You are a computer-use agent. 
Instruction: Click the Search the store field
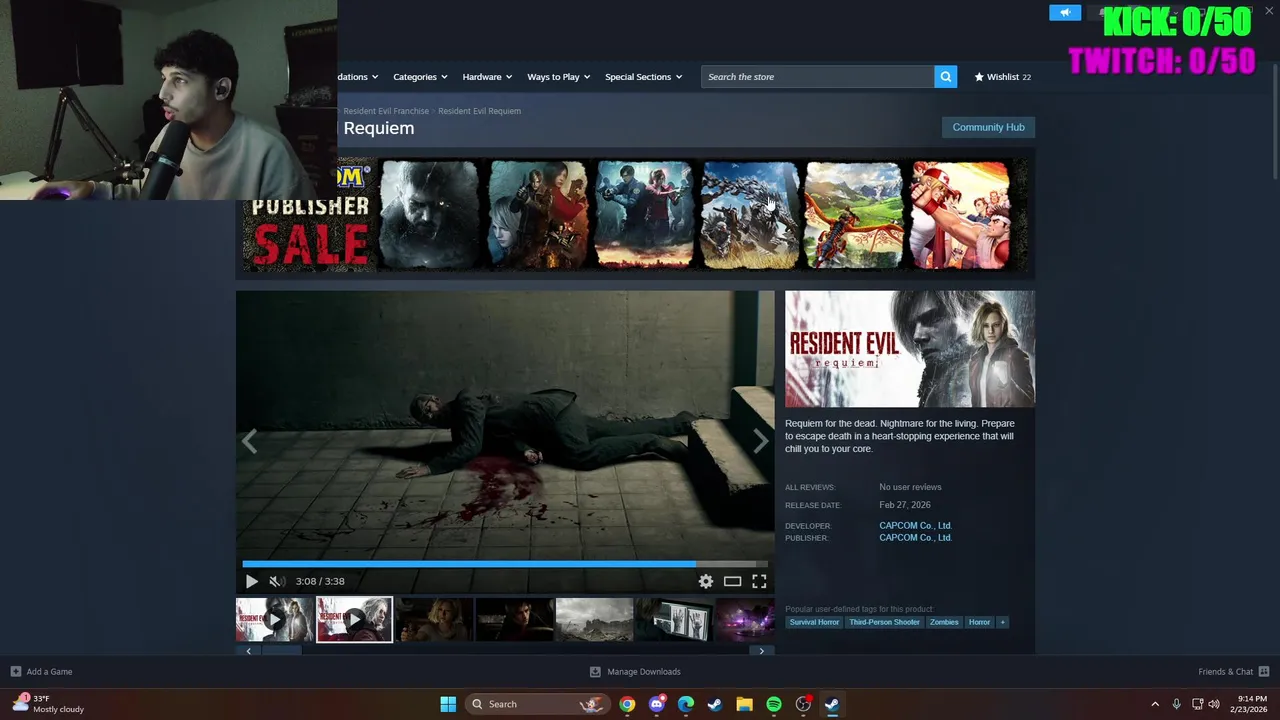pyautogui.click(x=818, y=77)
